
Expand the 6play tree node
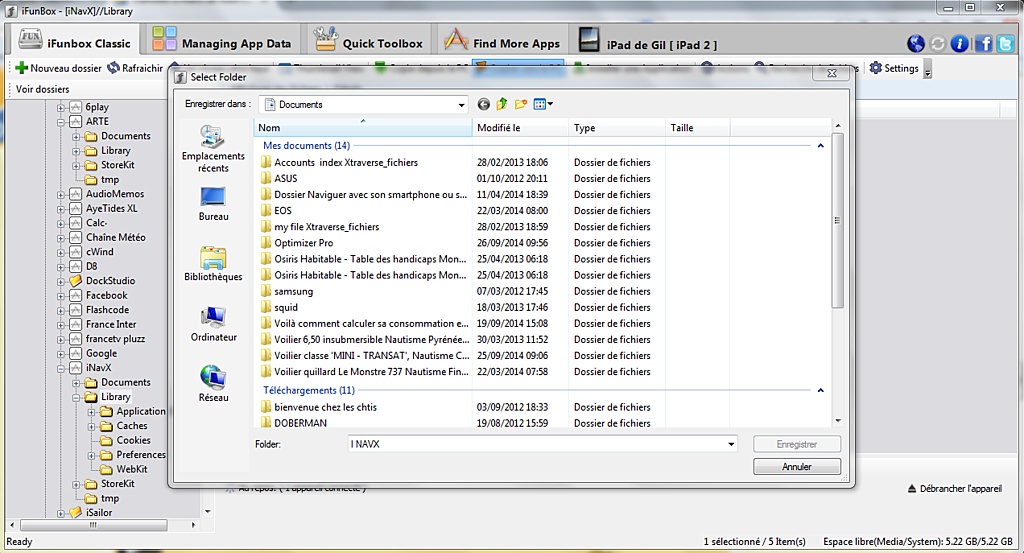tap(61, 108)
